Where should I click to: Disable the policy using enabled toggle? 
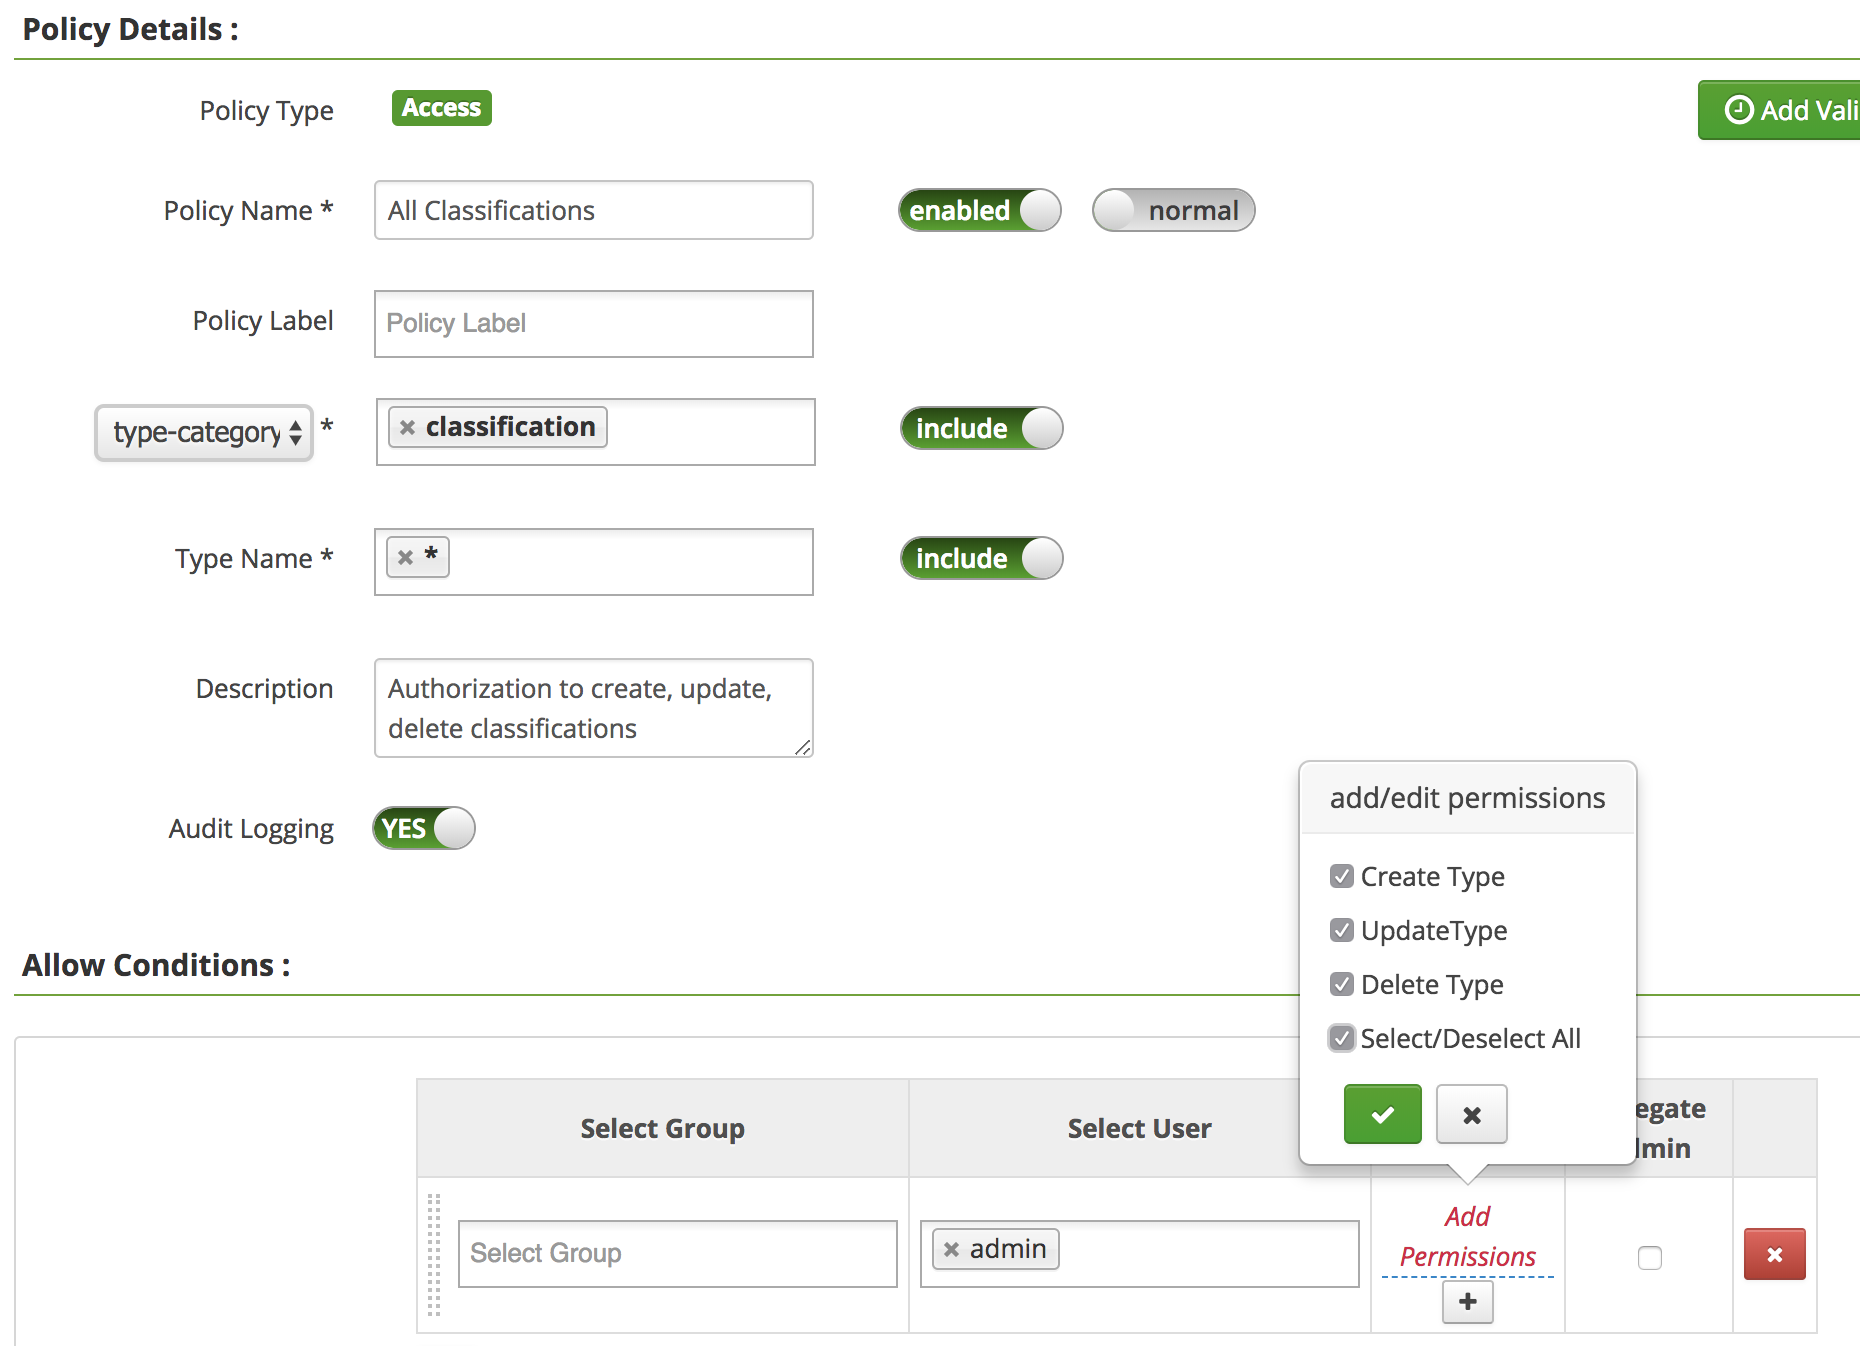click(x=979, y=211)
